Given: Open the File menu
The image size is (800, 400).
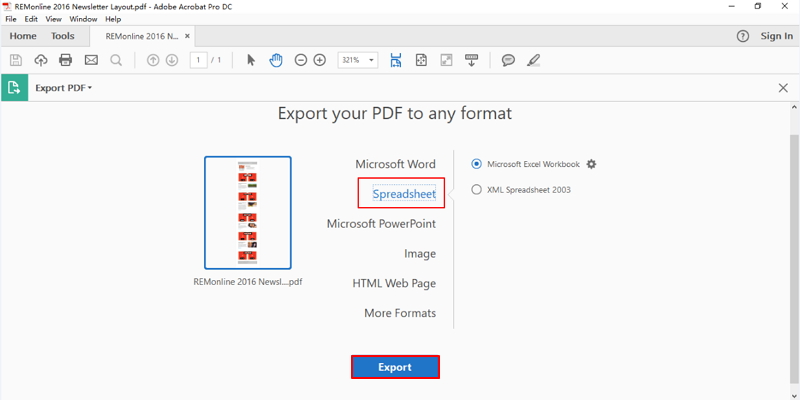Looking at the screenshot, I should pos(11,19).
